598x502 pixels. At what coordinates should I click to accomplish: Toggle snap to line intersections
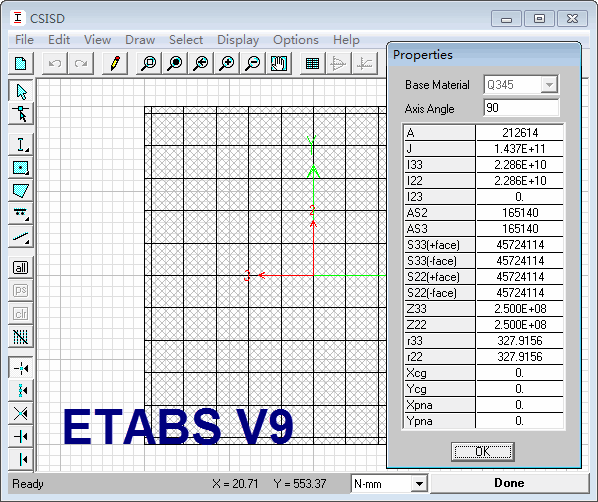coord(21,414)
